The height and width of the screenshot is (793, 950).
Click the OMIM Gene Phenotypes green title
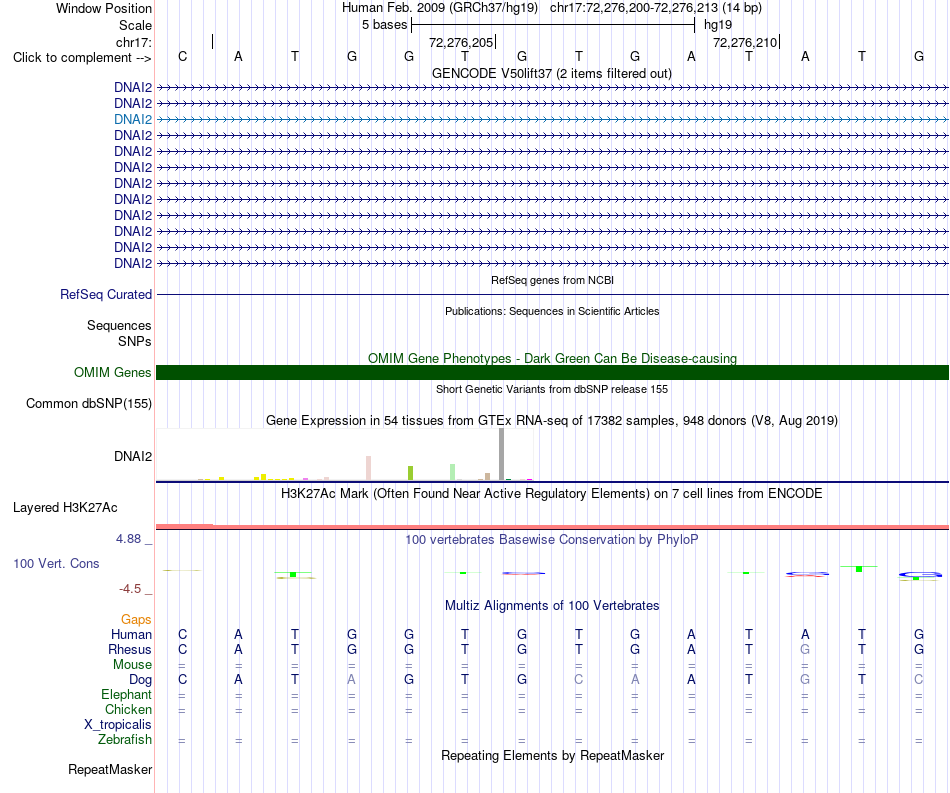(552, 358)
